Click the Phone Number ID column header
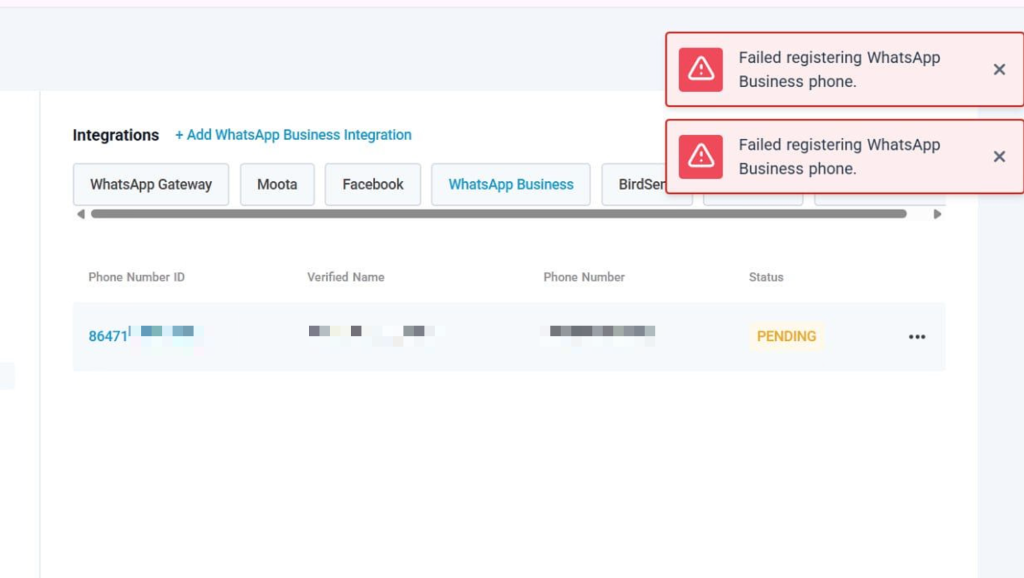 [136, 277]
